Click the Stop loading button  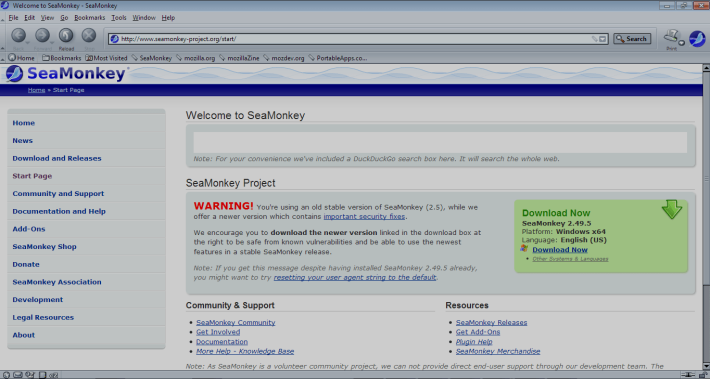coord(89,35)
